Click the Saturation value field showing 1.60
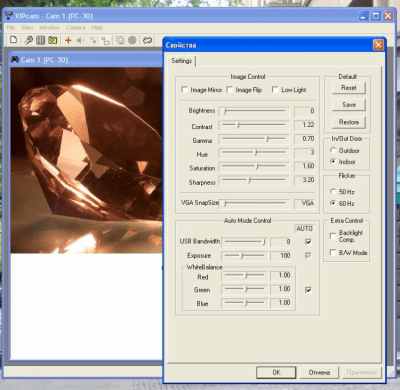 click(304, 166)
